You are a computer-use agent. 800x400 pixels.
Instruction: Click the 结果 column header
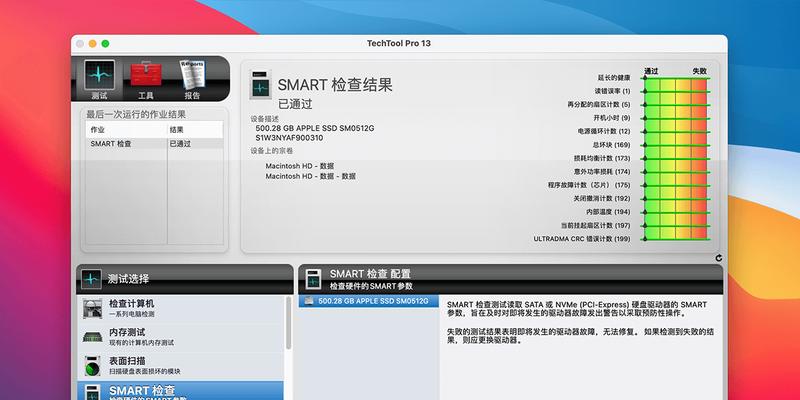pos(195,130)
